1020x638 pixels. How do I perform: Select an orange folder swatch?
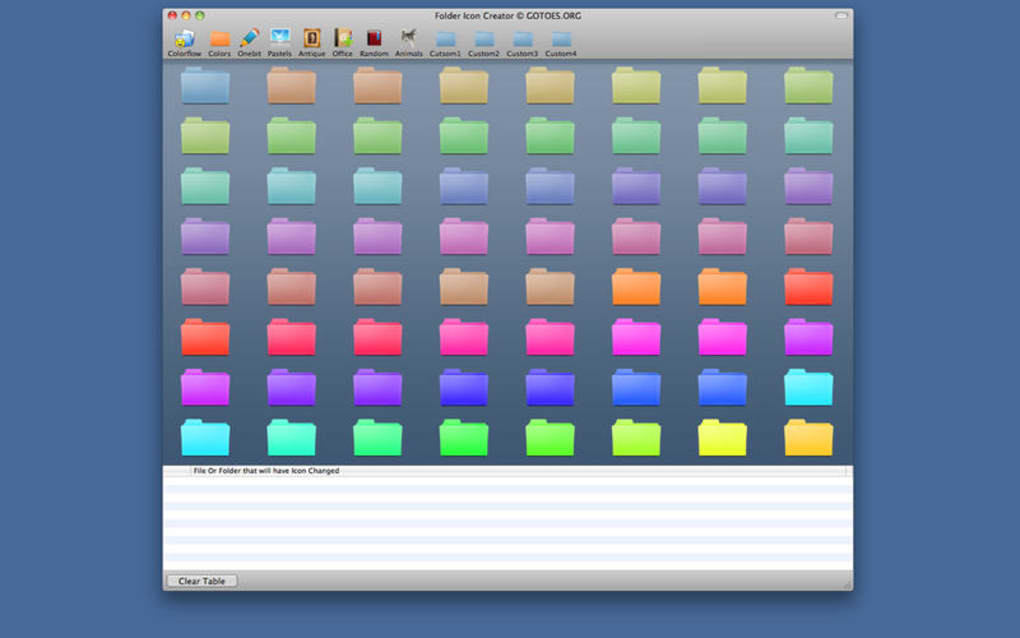click(635, 287)
